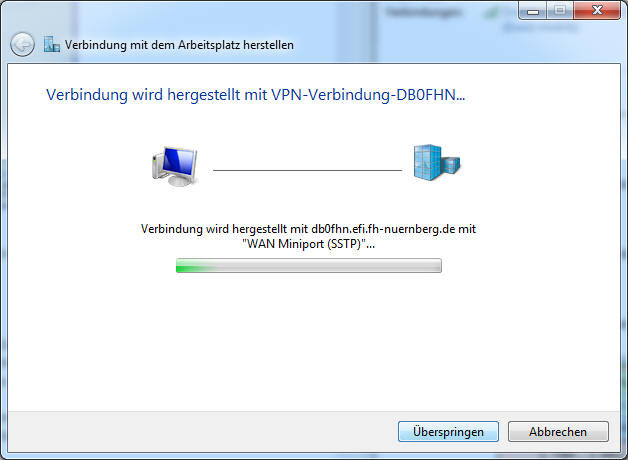The image size is (628, 460).
Task: Skip the step via Überspringen
Action: [x=448, y=432]
